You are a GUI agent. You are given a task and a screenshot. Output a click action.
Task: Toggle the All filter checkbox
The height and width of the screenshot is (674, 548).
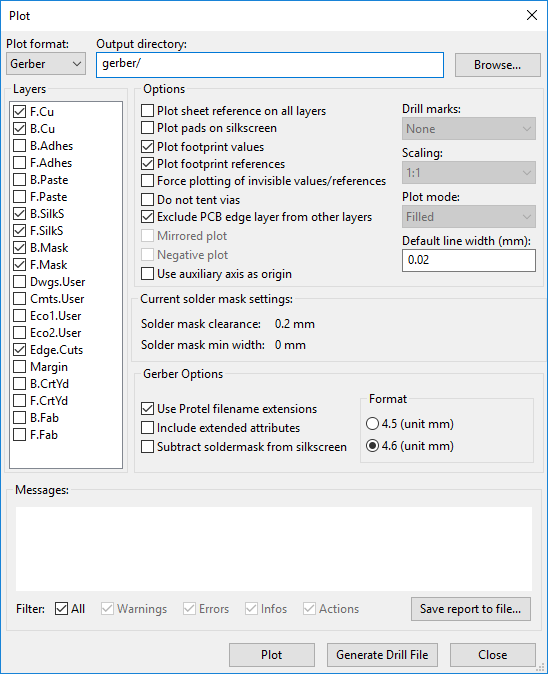pyautogui.click(x=61, y=609)
